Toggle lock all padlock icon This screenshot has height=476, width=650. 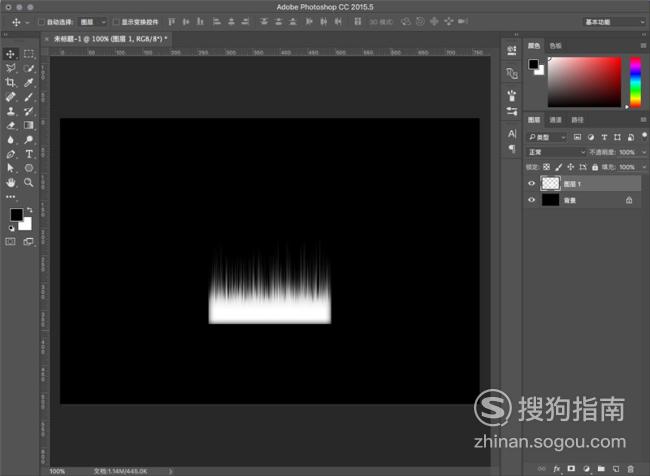(595, 167)
